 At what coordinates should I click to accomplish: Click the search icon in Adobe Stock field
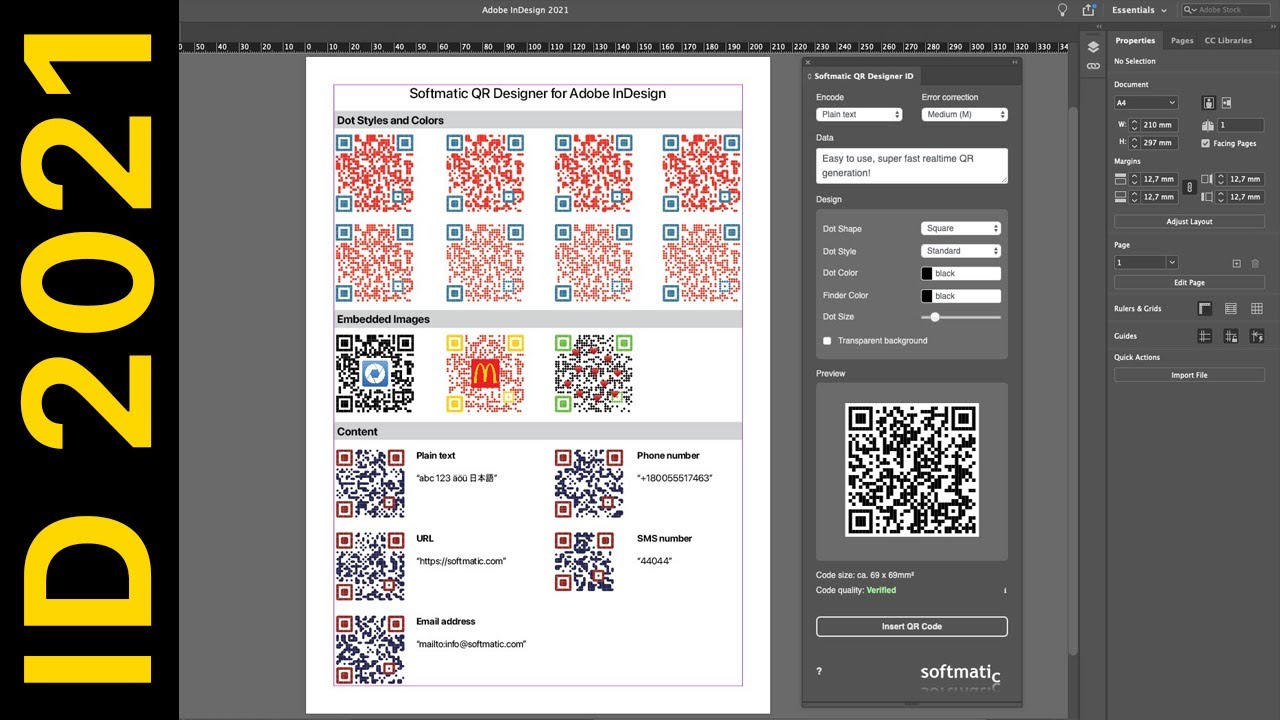[x=1190, y=10]
